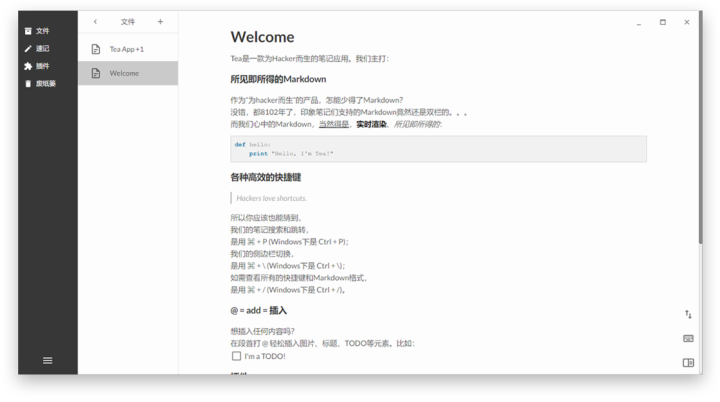Click the 文件 title in the note list header
Screen dimensions: 720x402
pos(128,22)
